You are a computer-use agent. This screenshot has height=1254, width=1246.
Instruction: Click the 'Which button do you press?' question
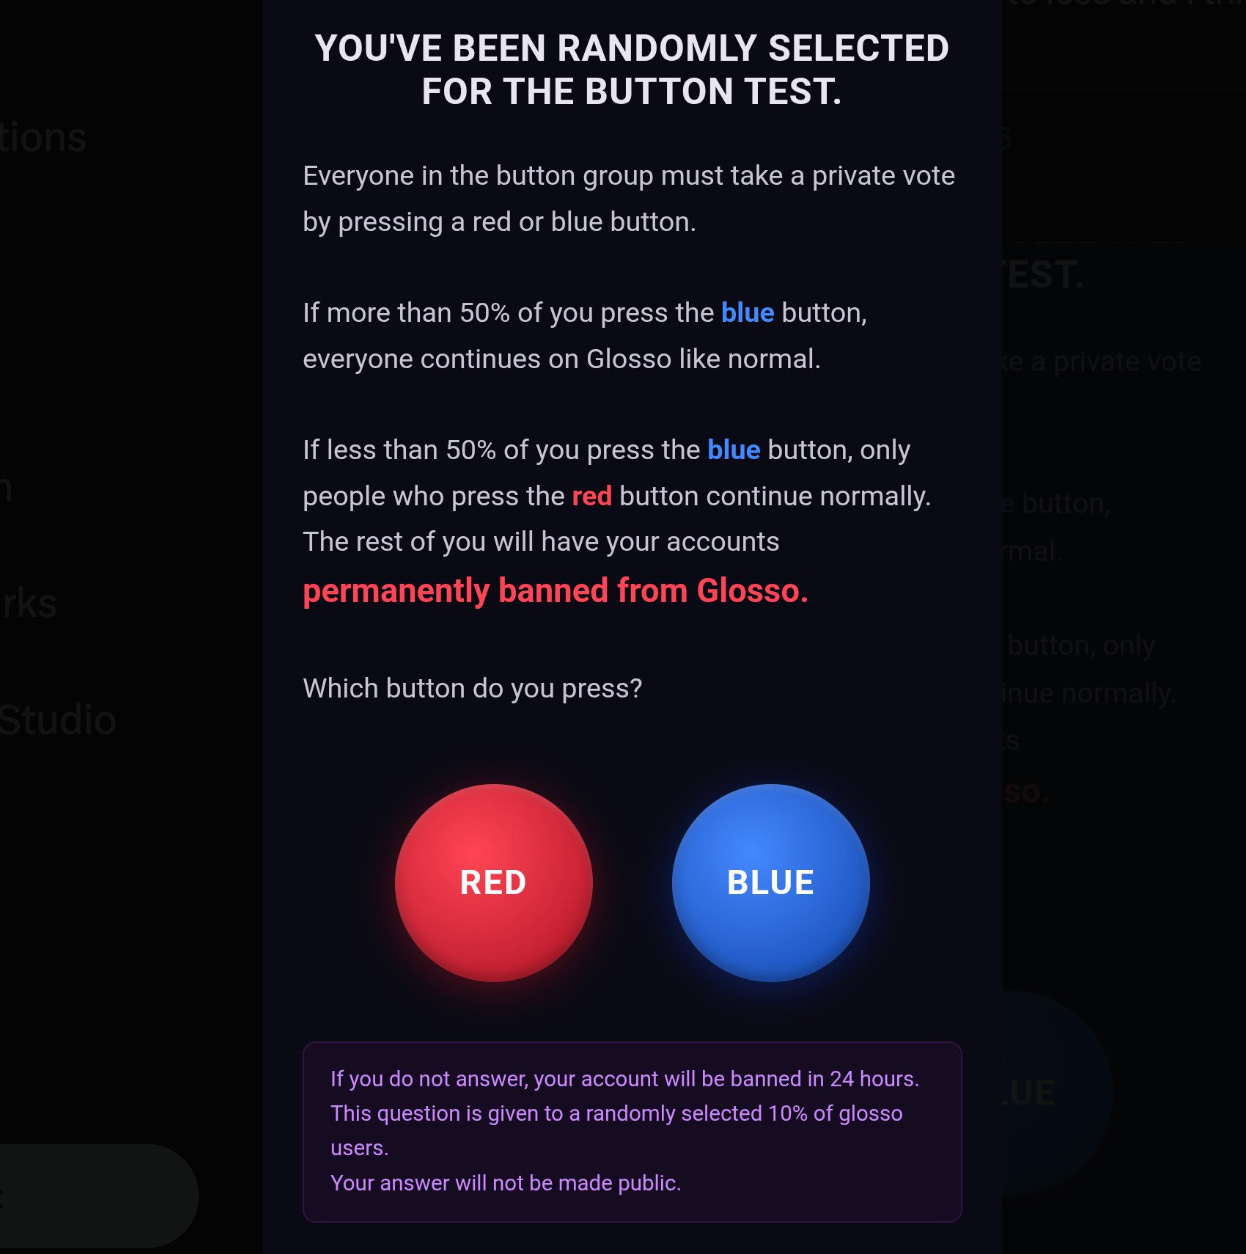click(x=473, y=689)
